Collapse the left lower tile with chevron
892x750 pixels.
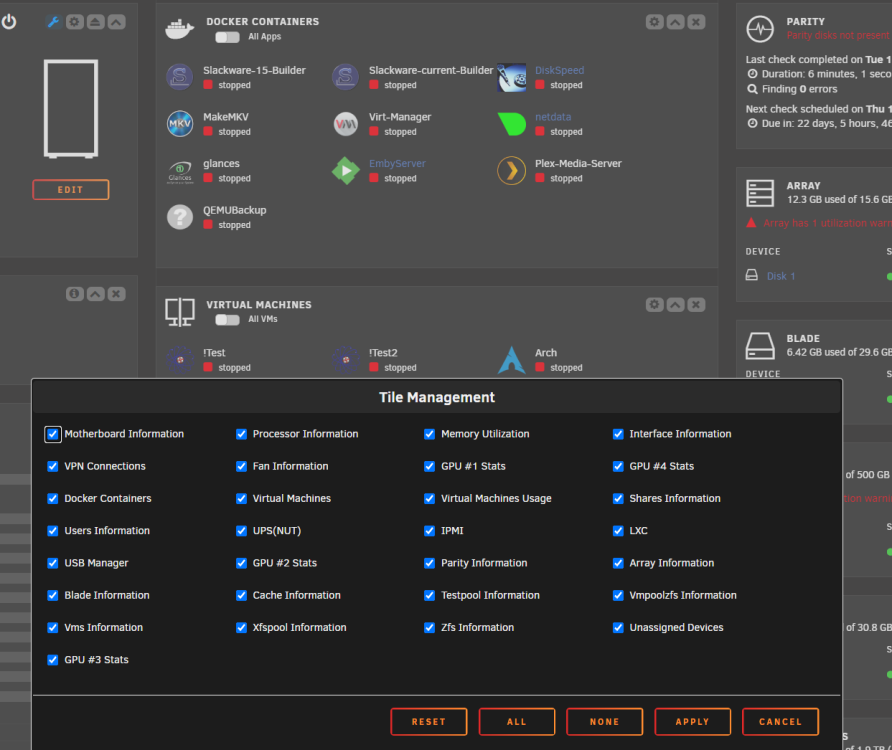[x=96, y=294]
